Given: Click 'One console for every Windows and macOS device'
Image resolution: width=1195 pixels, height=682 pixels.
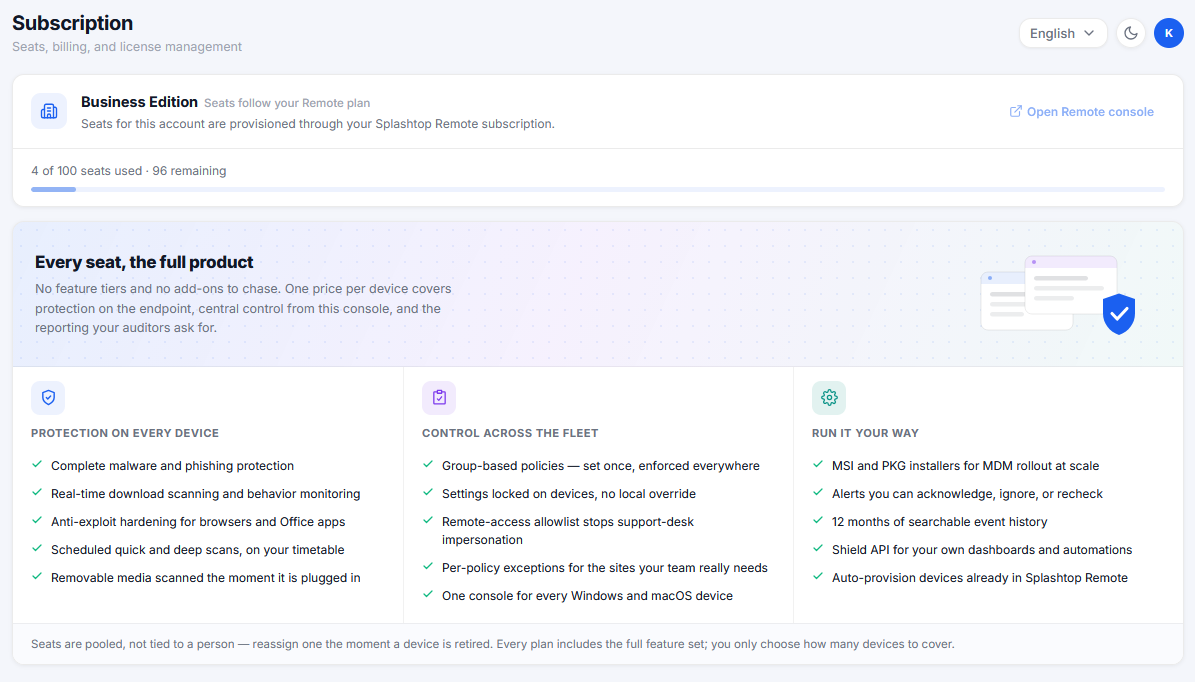Looking at the screenshot, I should 587,596.
